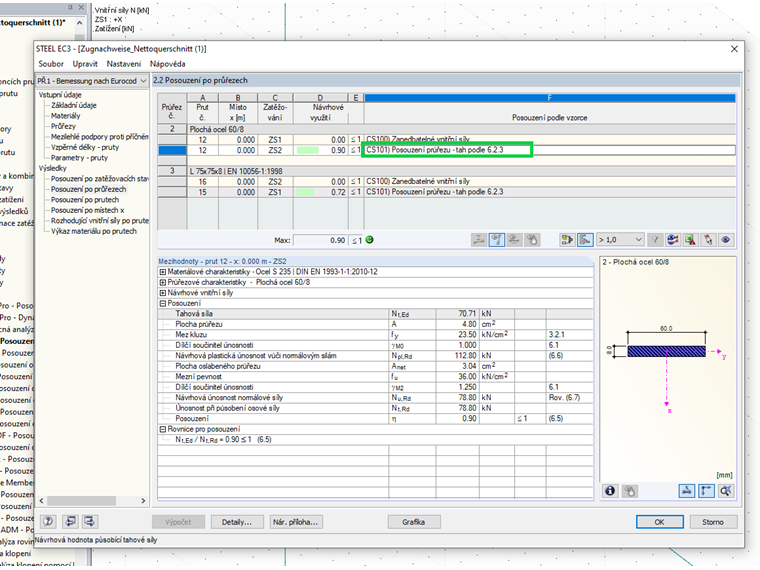This screenshot has height=570, width=760.
Task: Click green utilization bar for member 12 ZS2
Action: click(307, 151)
